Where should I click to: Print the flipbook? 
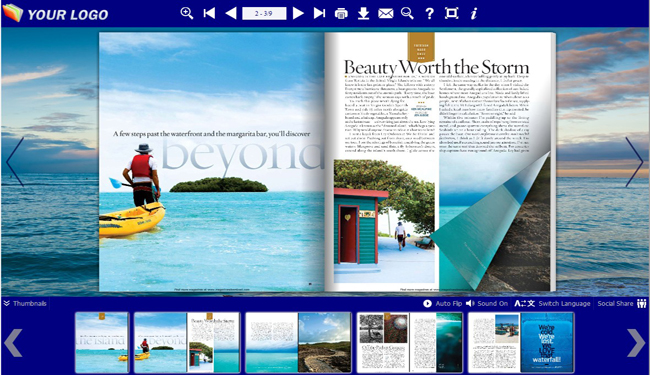point(341,14)
